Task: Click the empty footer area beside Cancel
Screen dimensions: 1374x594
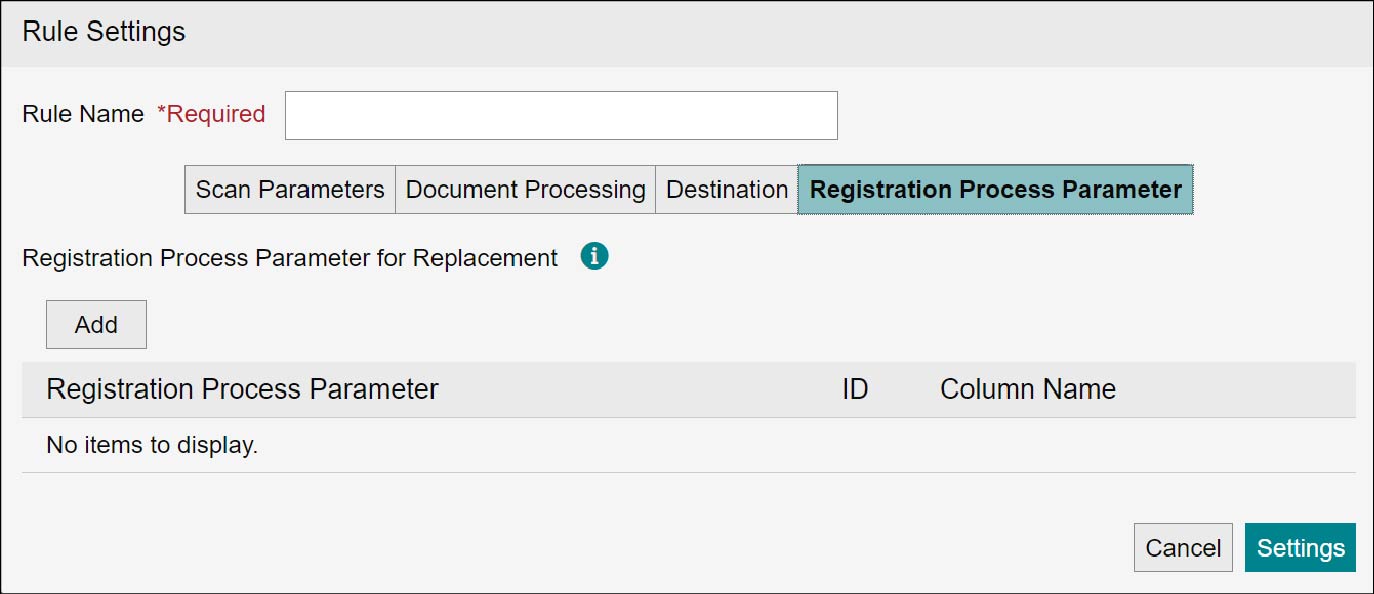Action: (570, 548)
